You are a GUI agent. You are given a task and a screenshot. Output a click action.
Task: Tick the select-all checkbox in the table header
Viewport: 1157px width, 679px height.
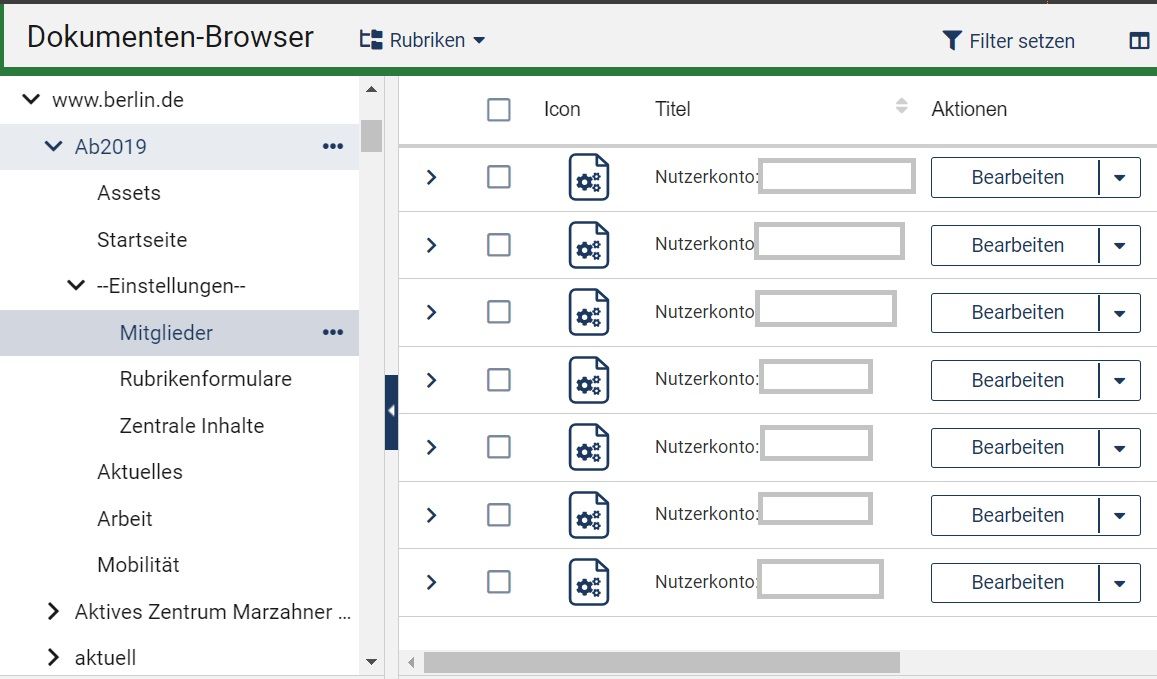tap(498, 109)
